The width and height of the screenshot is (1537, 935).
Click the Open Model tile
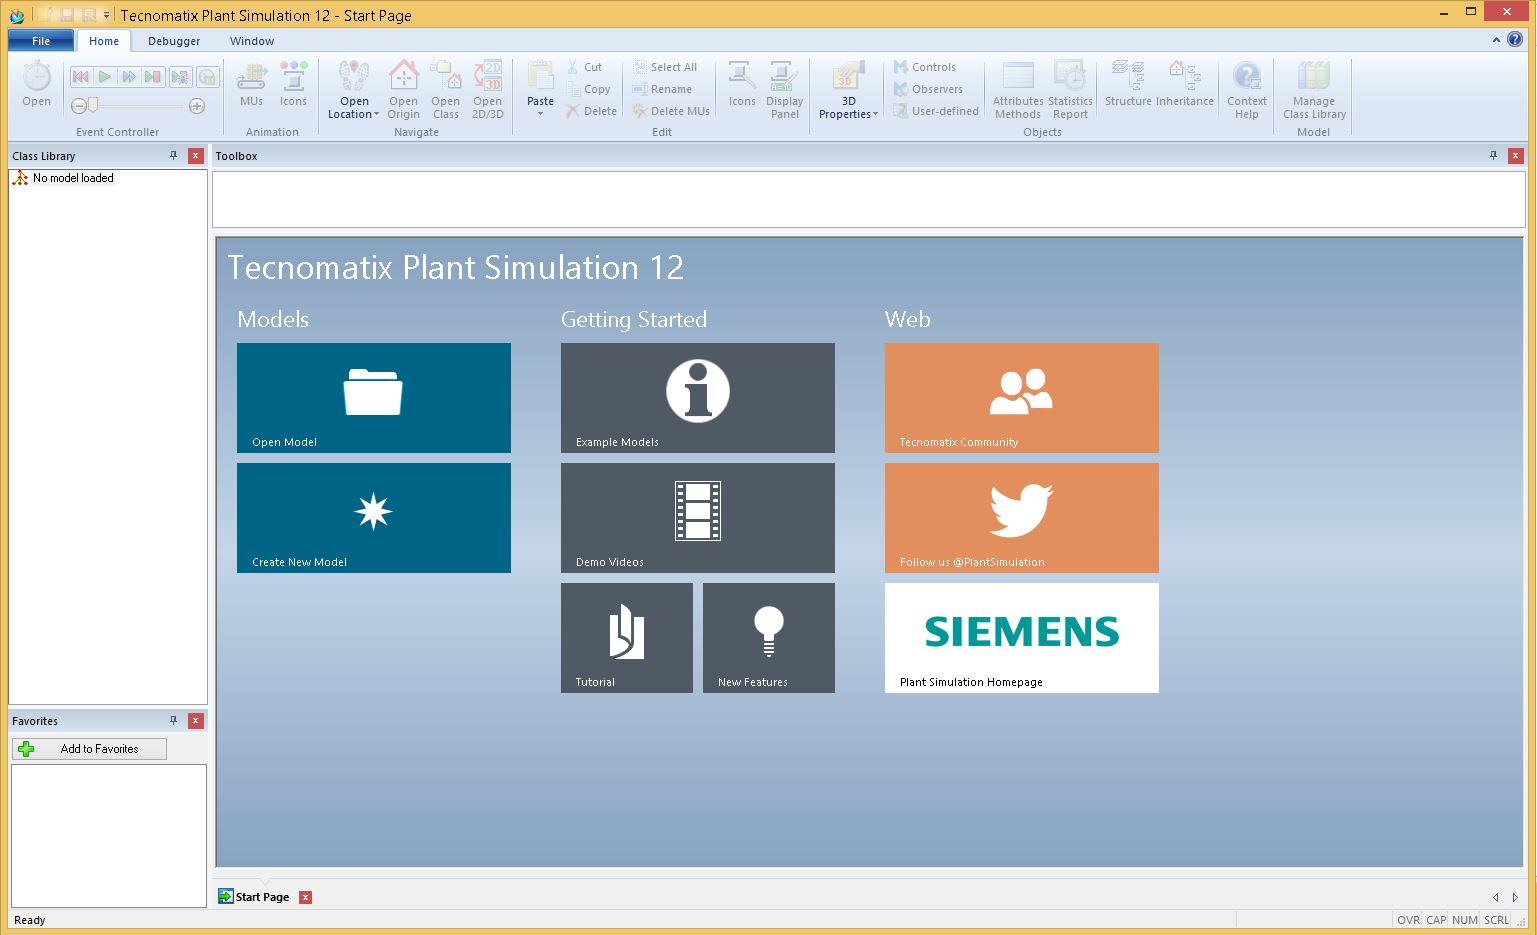coord(374,398)
